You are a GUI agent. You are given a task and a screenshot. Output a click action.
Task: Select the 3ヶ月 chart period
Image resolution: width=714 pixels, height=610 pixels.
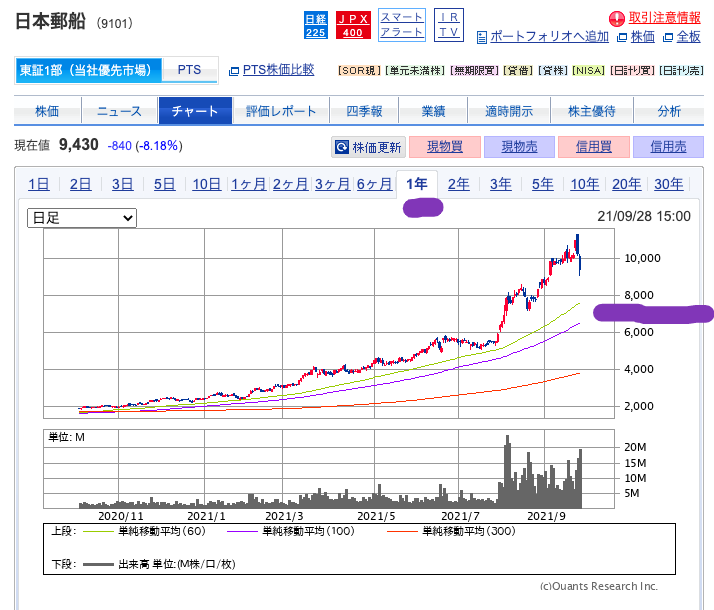click(333, 184)
